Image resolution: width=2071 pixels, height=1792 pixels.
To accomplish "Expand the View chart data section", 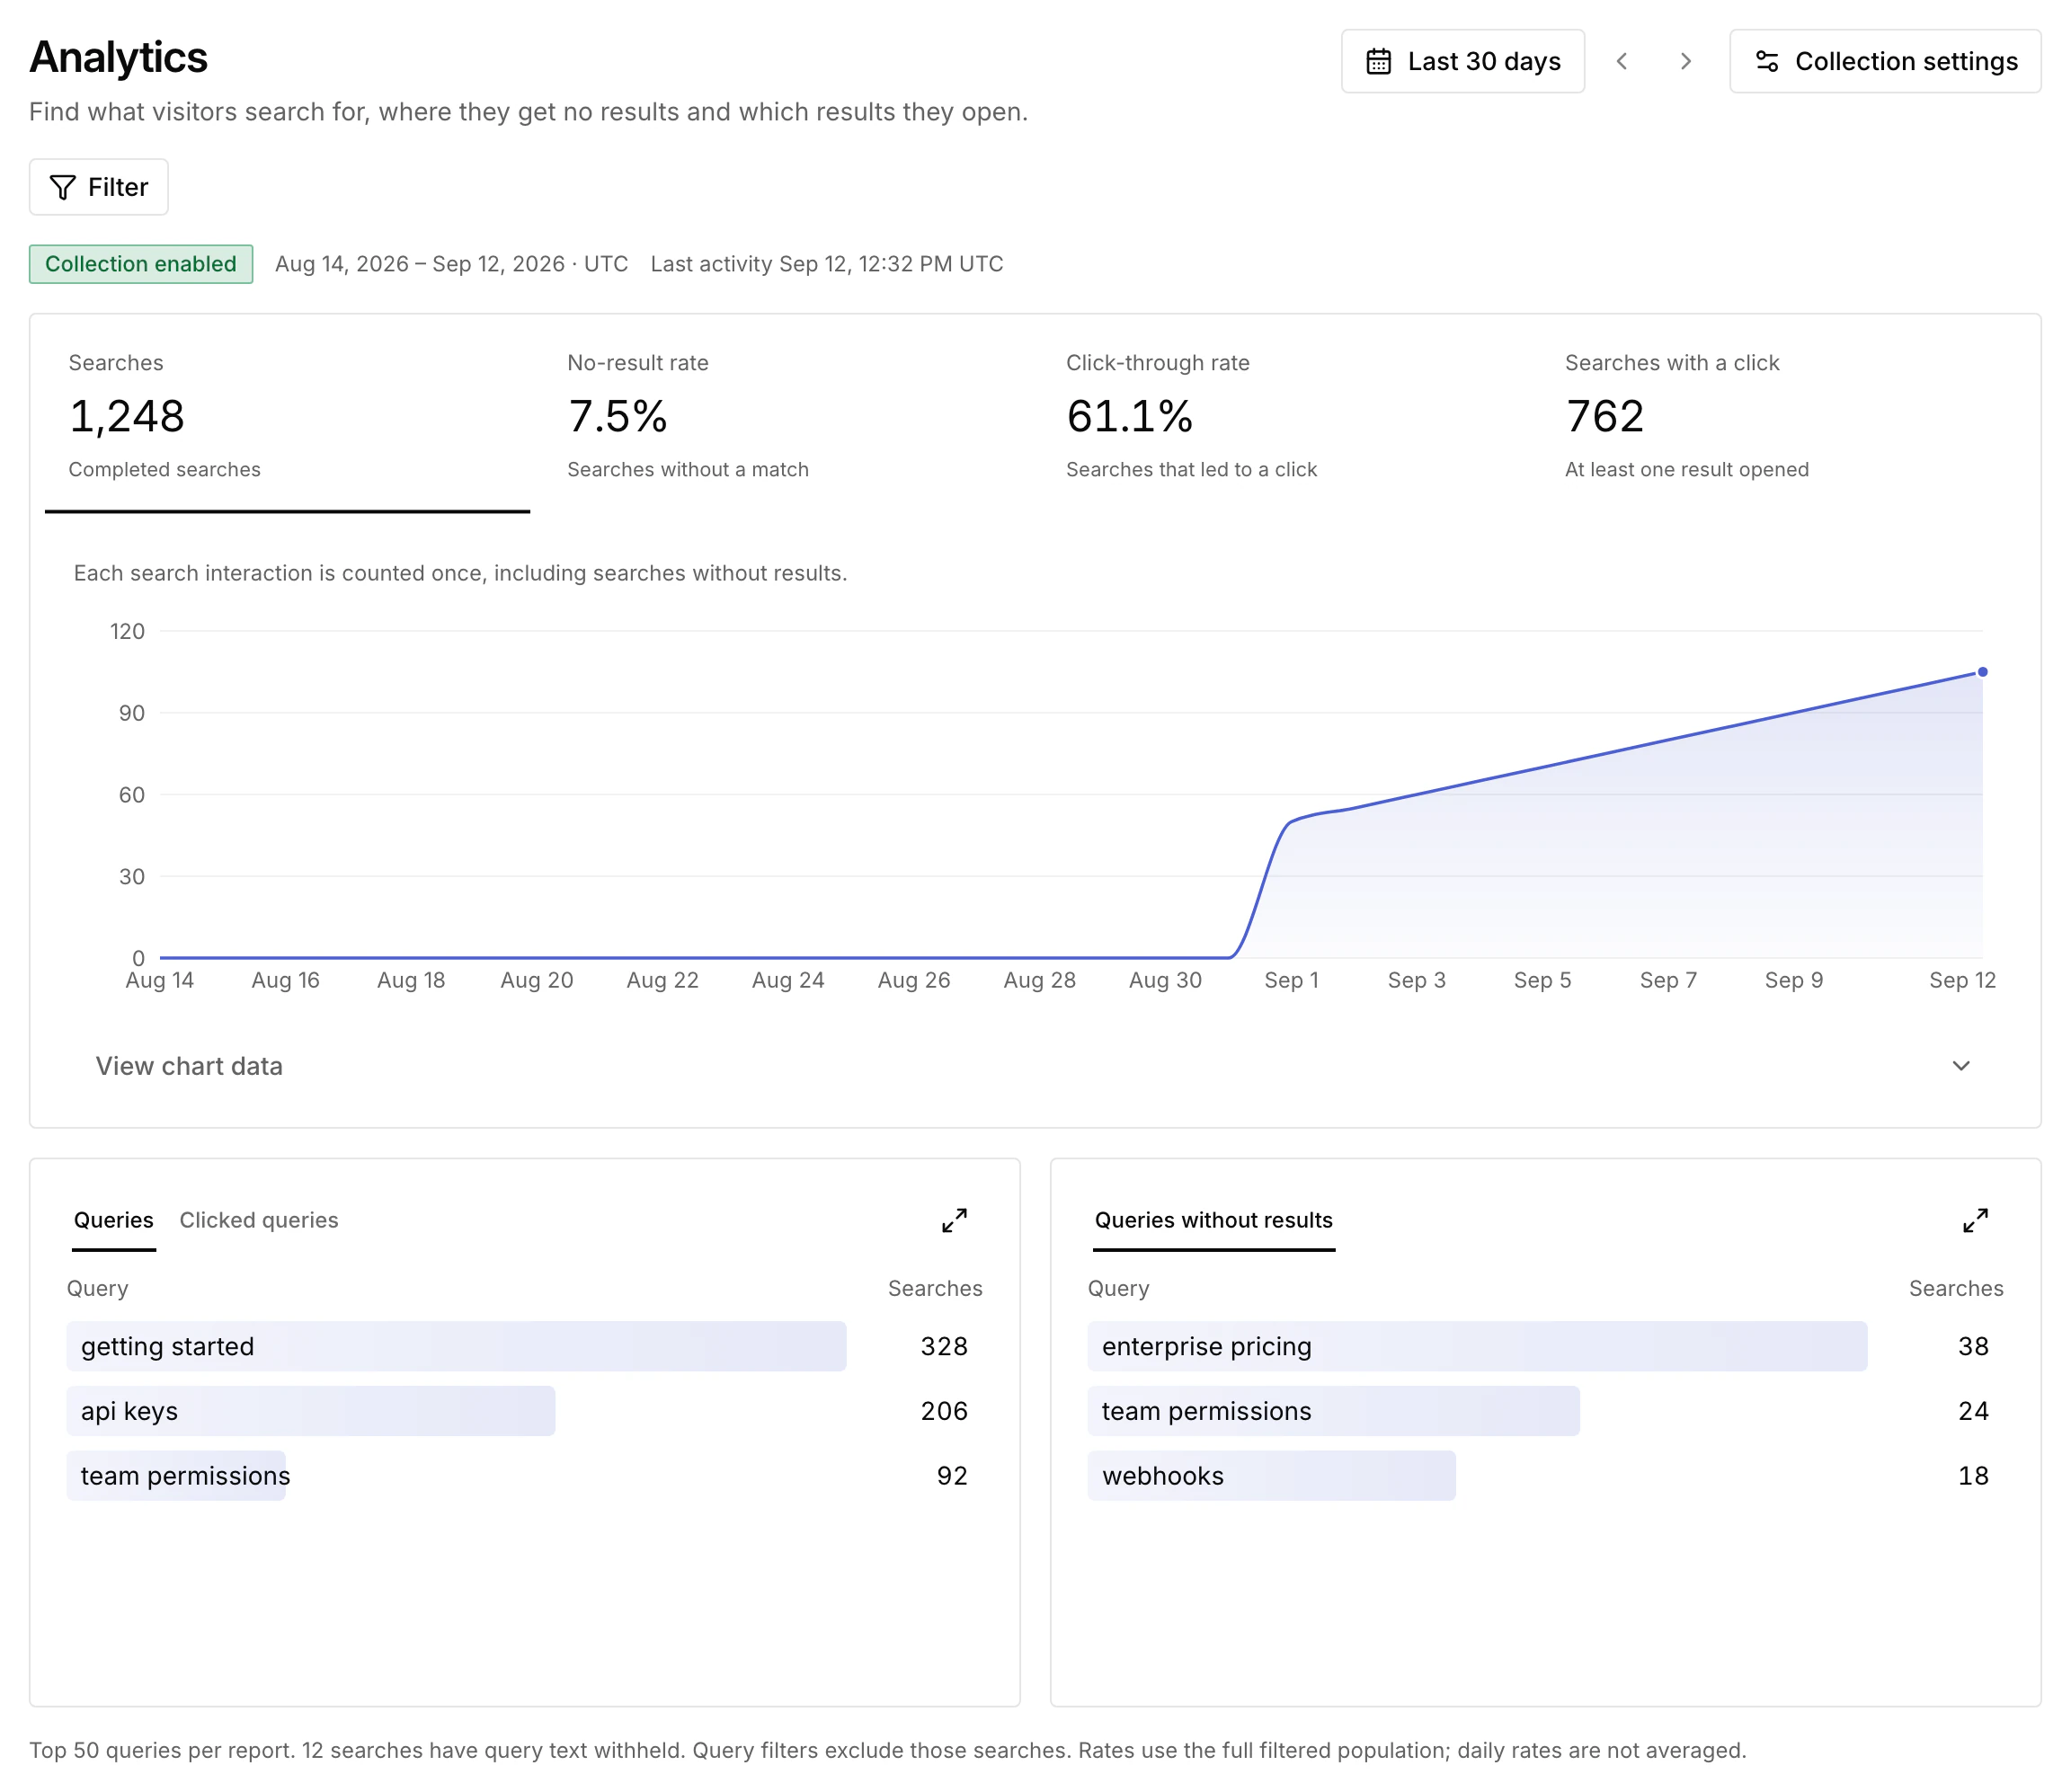I will click(1034, 1066).
